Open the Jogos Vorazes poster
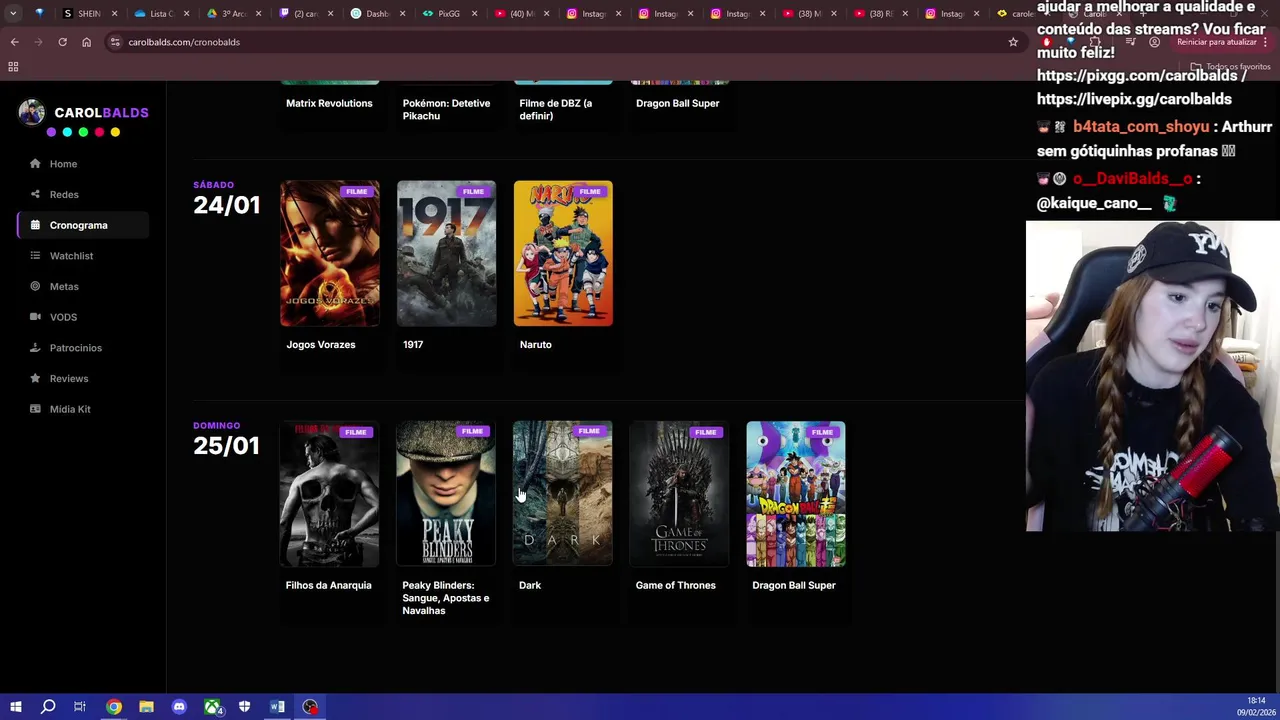The height and width of the screenshot is (720, 1280). click(x=330, y=254)
